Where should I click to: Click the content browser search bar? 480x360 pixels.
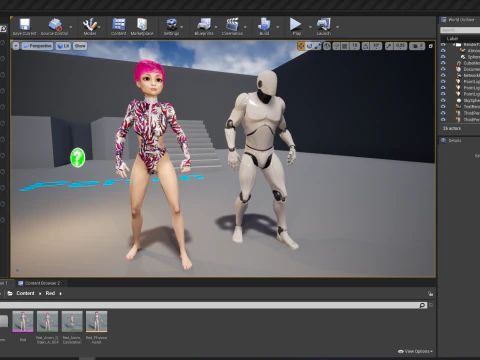213,305
